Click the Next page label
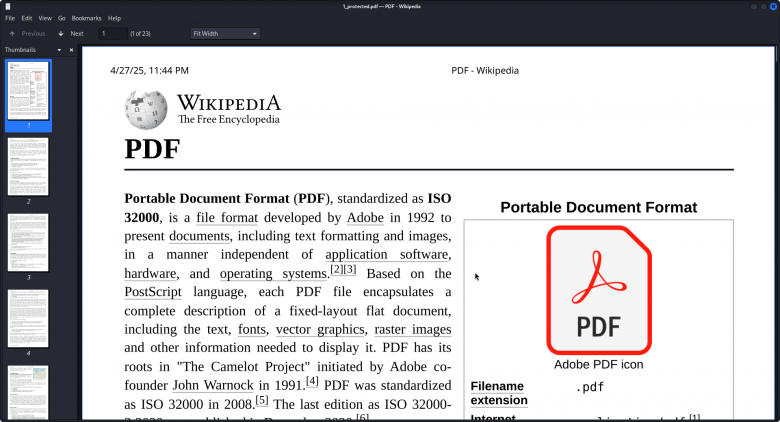Screen dimensions: 780x422 pyautogui.click(x=77, y=34)
